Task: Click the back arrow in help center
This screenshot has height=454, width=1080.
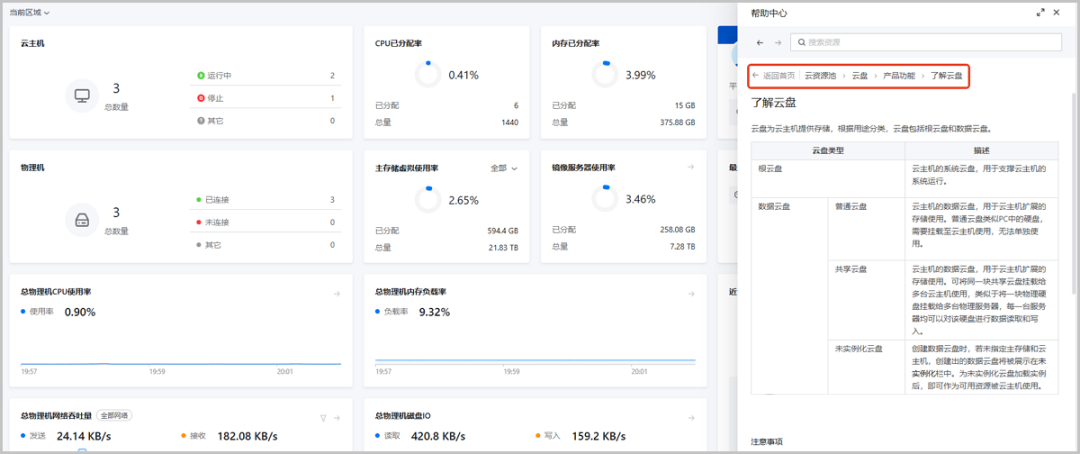Action: (x=760, y=42)
